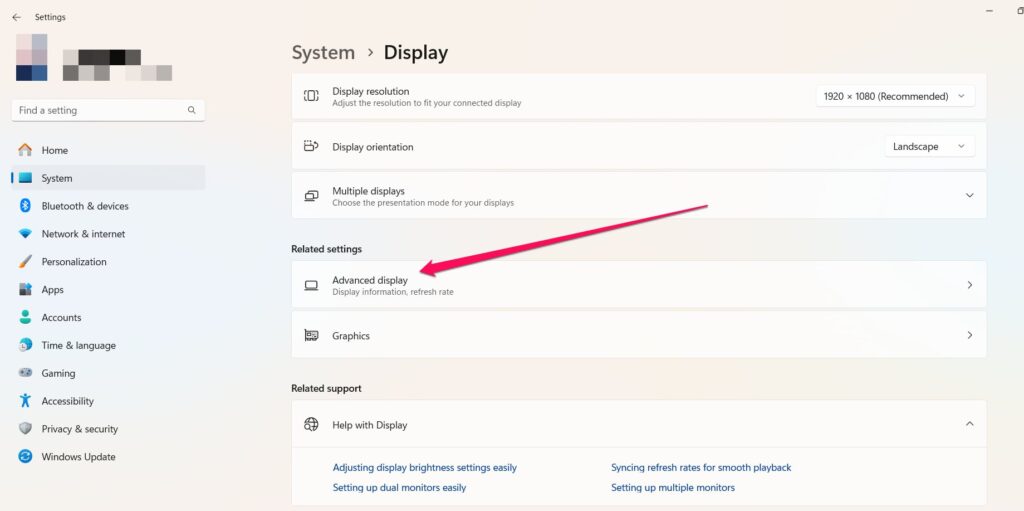
Task: Click the Find a setting search box
Action: (x=100, y=110)
